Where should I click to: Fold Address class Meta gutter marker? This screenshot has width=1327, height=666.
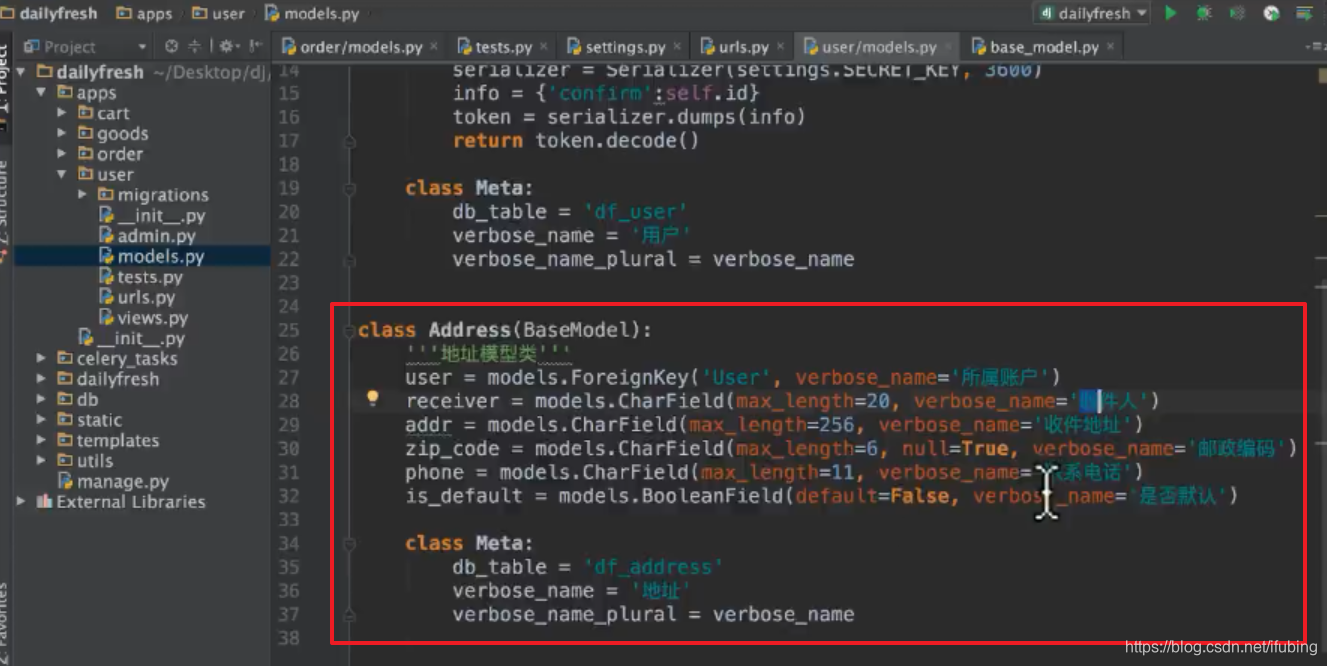click(350, 543)
